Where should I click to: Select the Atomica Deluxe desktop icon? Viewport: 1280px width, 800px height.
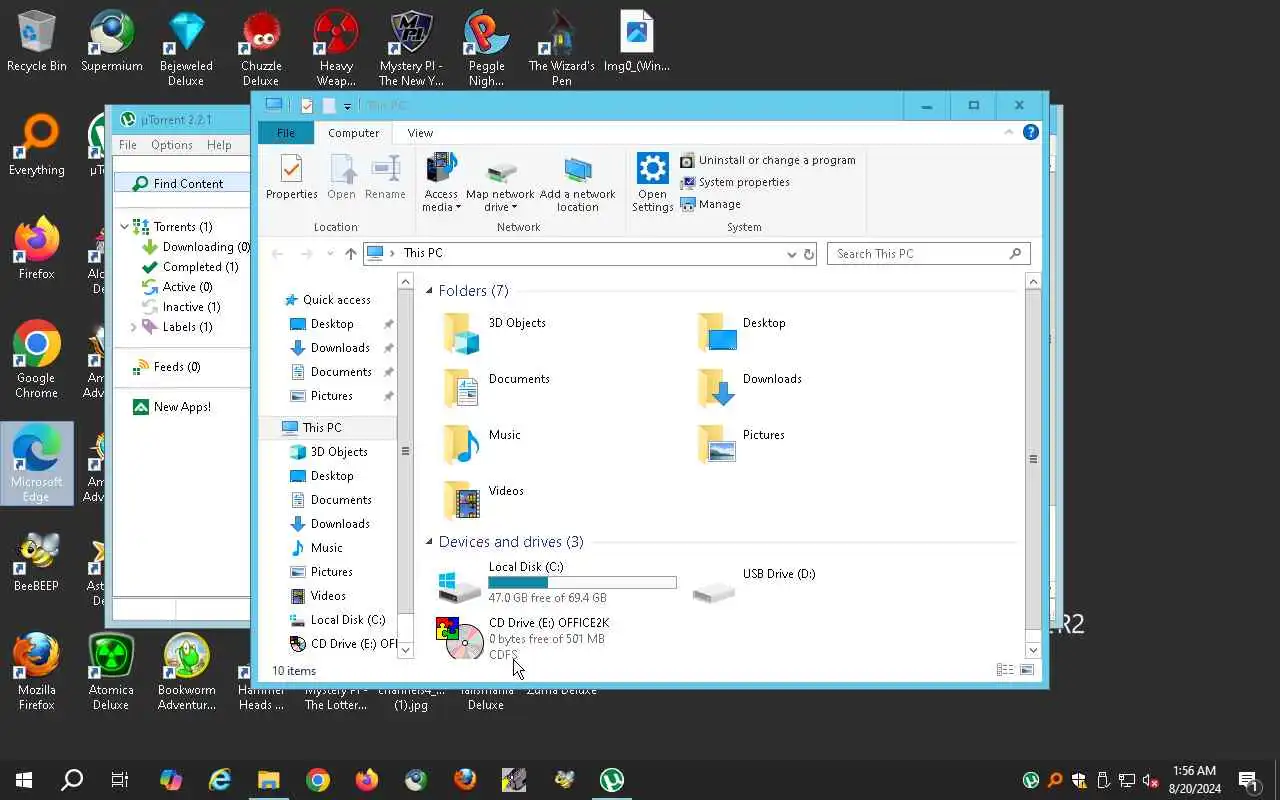click(111, 672)
